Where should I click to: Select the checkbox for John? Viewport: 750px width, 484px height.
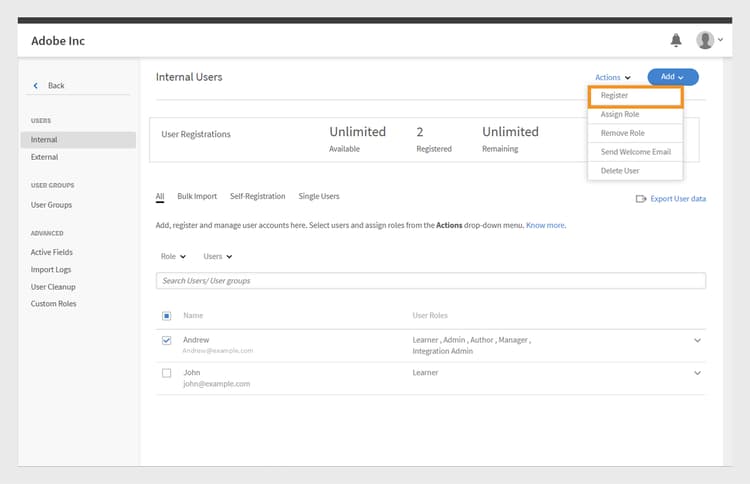click(x=166, y=373)
